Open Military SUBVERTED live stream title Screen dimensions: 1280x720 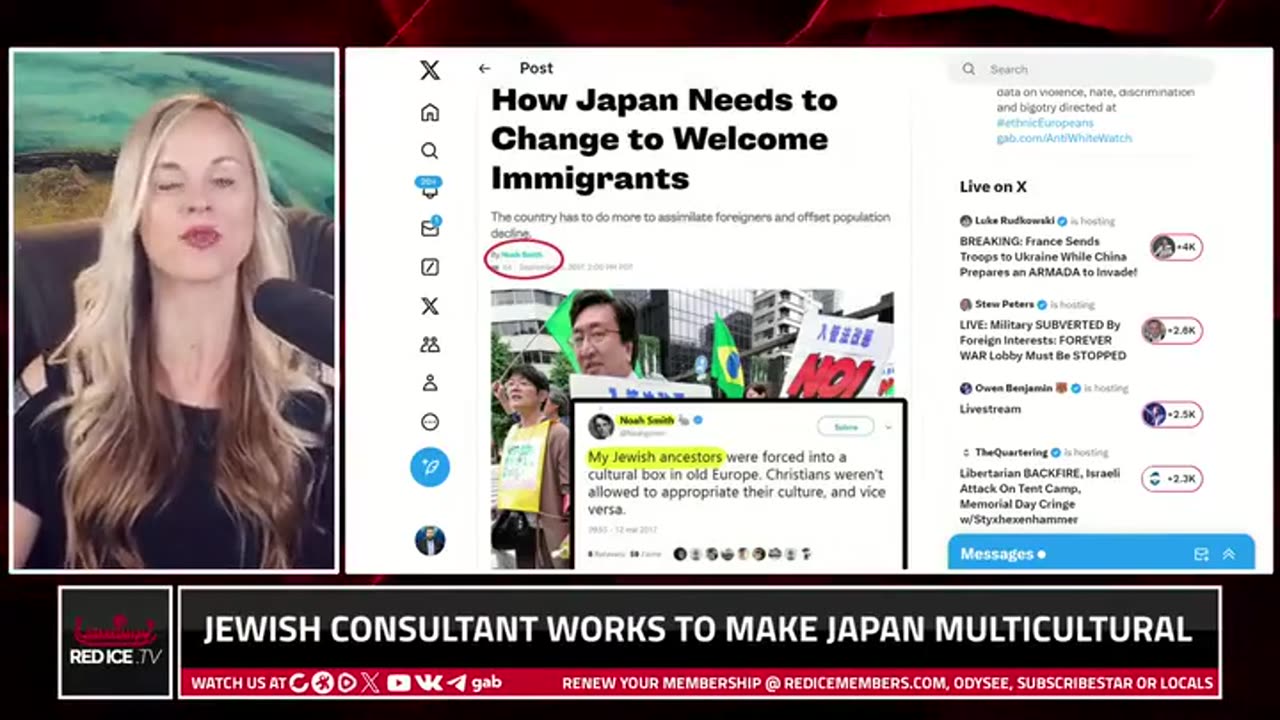1043,340
